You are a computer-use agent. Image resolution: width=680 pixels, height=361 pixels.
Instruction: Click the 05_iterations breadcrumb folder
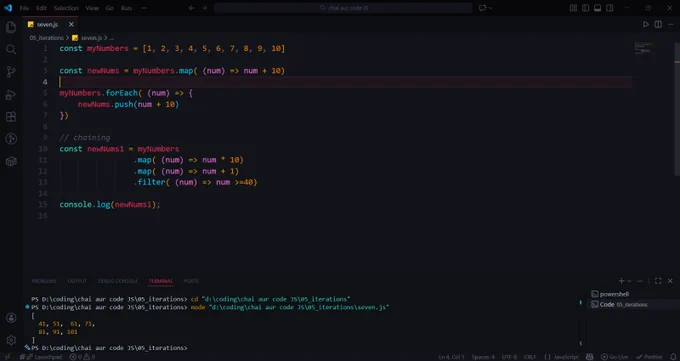click(x=46, y=38)
